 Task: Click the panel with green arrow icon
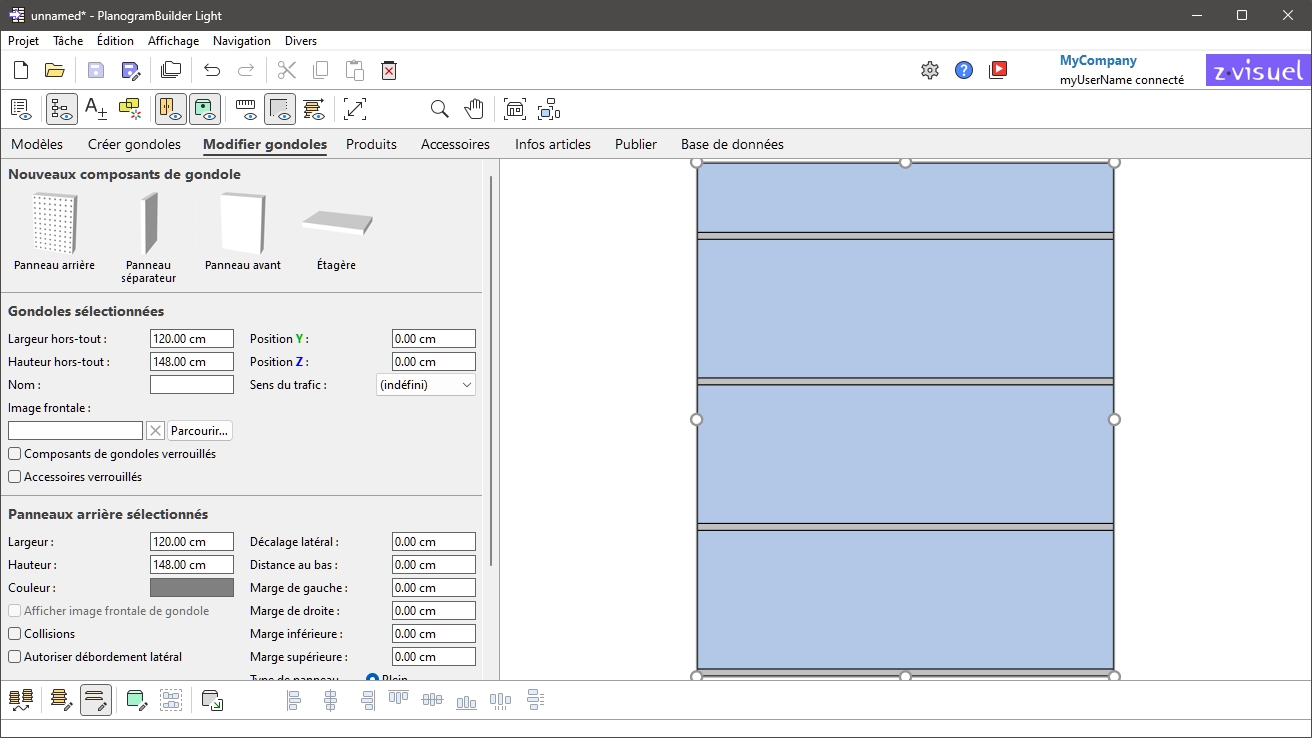click(212, 700)
